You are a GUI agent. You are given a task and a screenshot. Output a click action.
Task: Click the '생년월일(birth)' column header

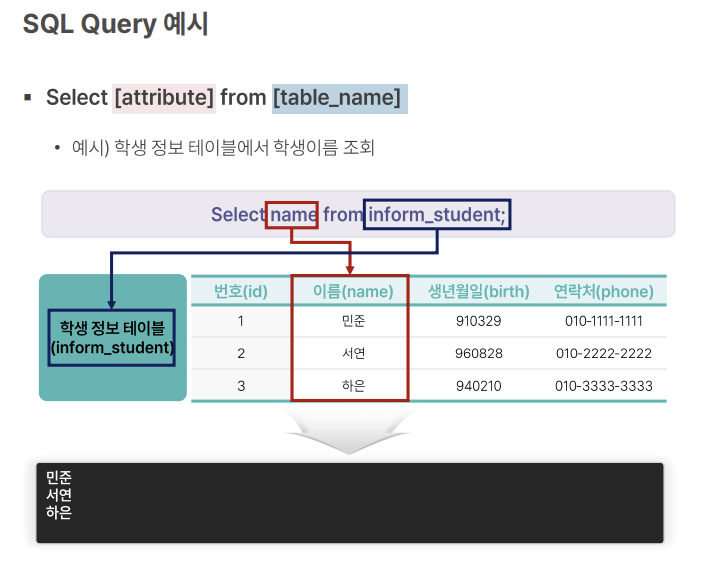coord(478,291)
